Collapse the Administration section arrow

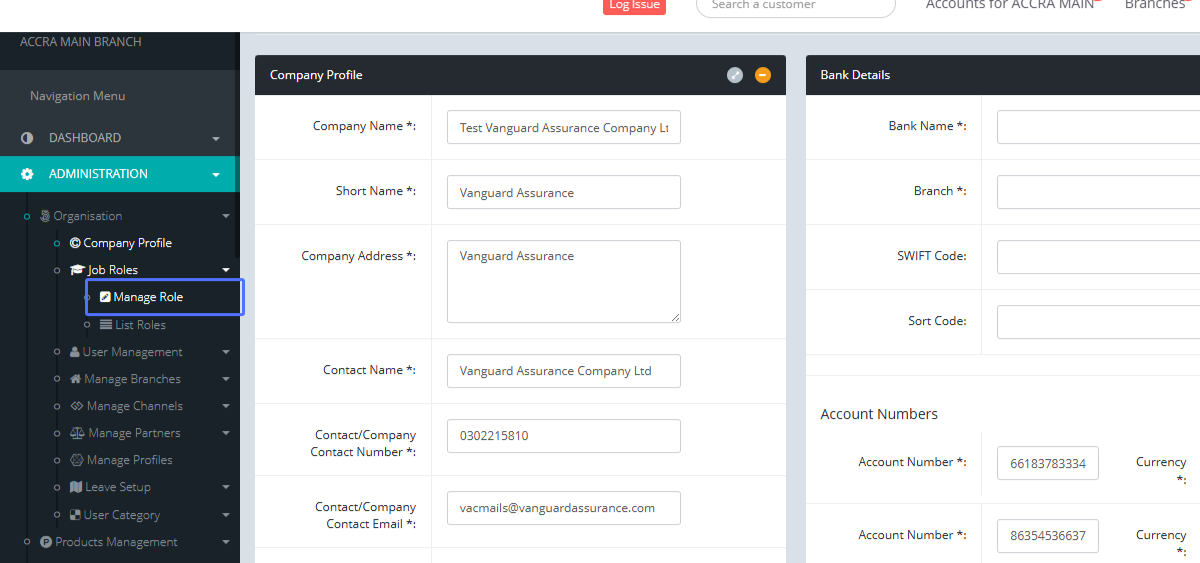(216, 175)
